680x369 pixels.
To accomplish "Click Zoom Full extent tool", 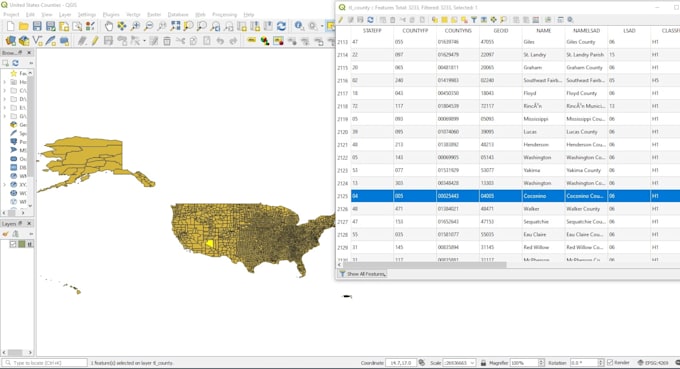I will [x=175, y=26].
